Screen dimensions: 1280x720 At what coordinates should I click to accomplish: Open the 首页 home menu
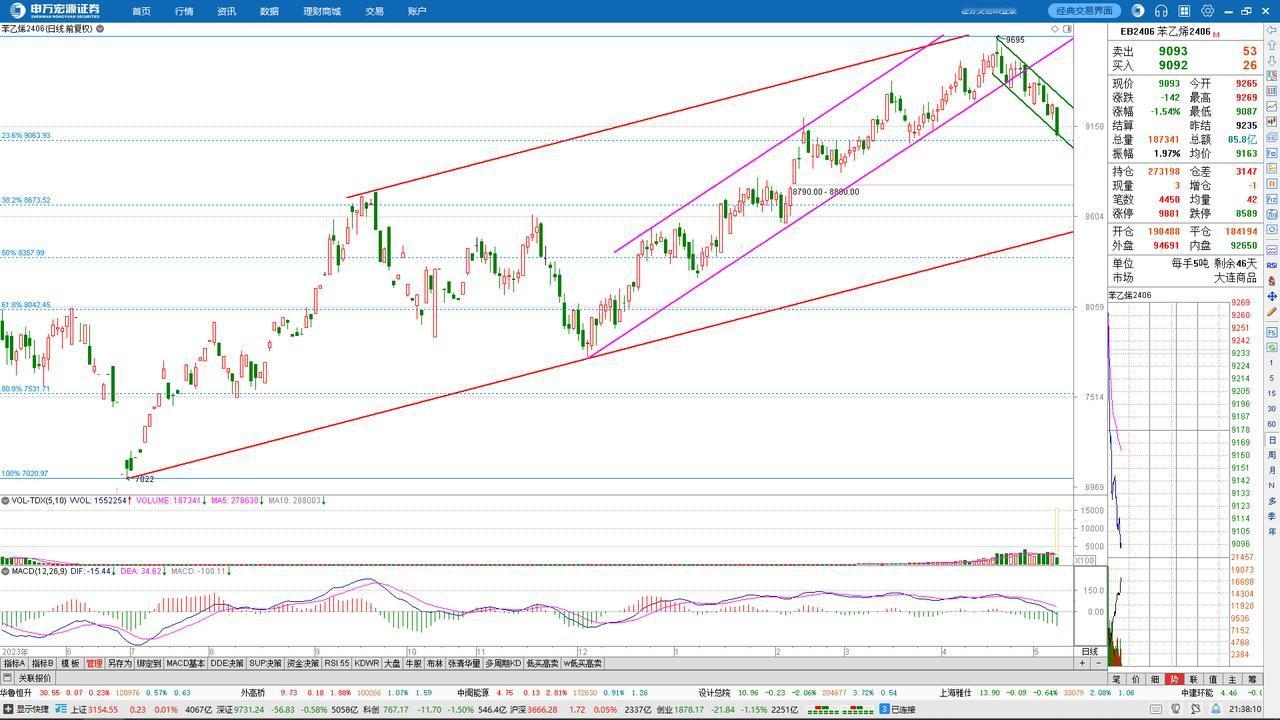[141, 11]
